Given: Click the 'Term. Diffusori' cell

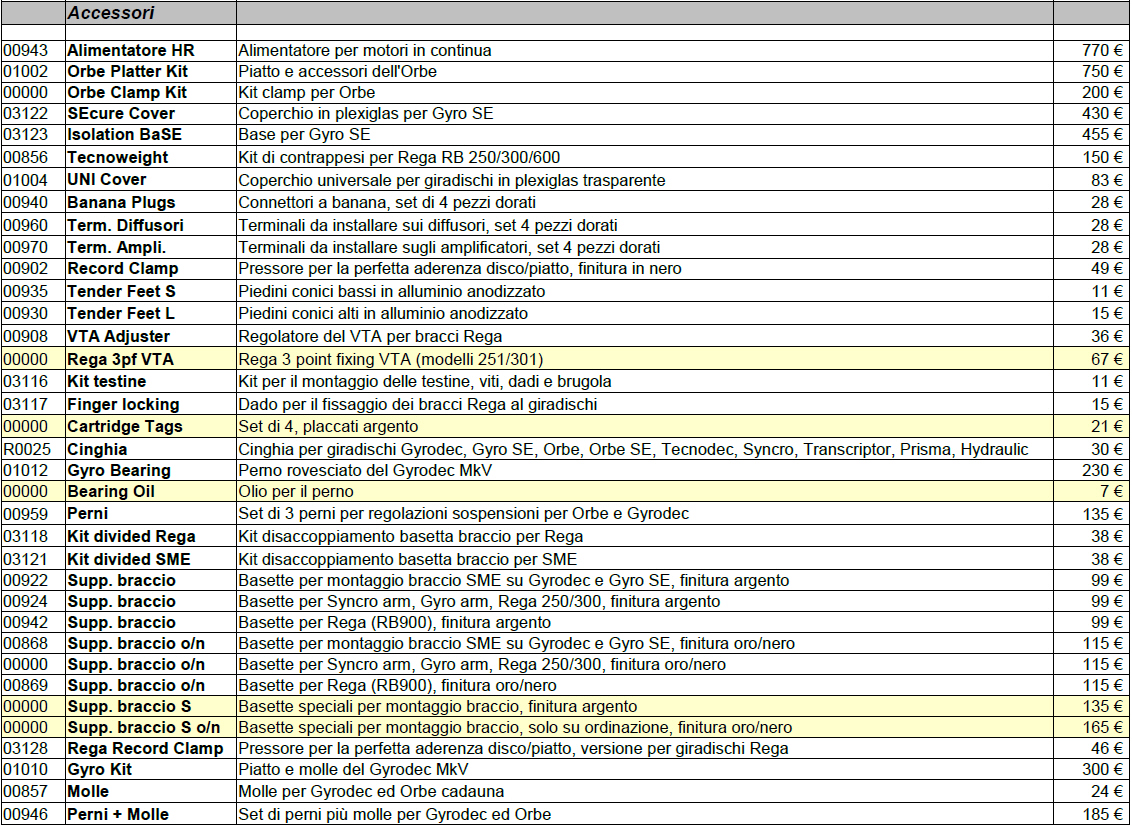Looking at the screenshot, I should (151, 225).
